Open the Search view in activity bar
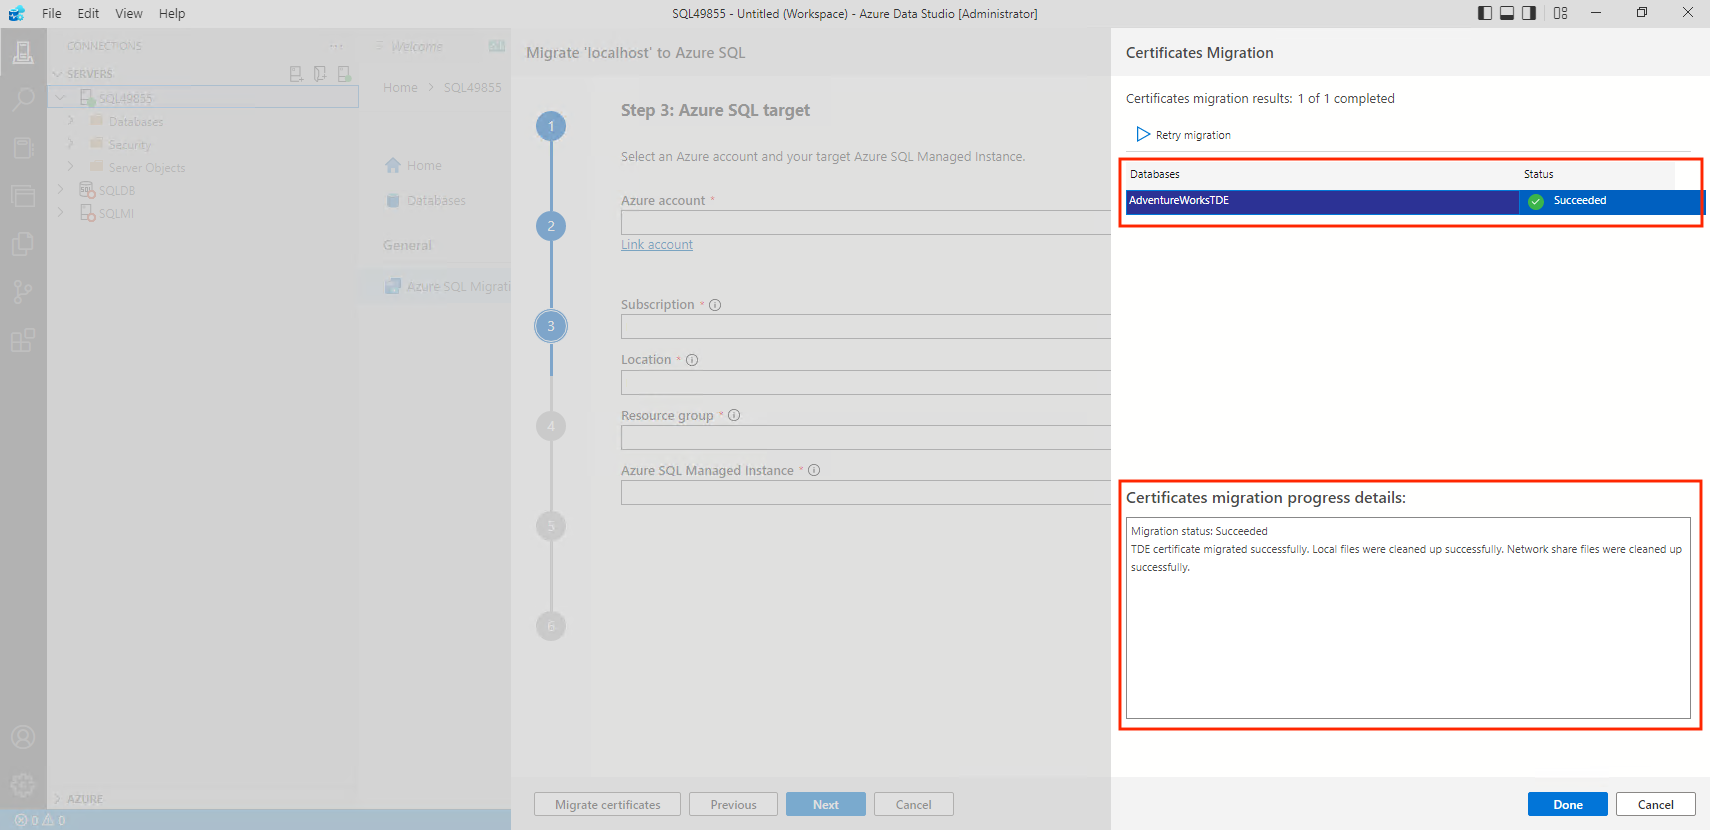Screen dimensions: 1710x830 (23, 99)
